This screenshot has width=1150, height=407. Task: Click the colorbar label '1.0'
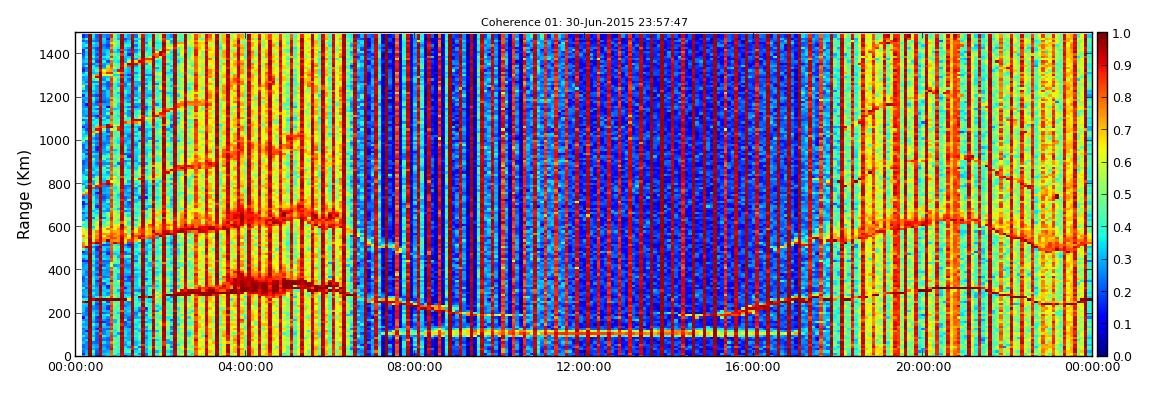(1121, 34)
